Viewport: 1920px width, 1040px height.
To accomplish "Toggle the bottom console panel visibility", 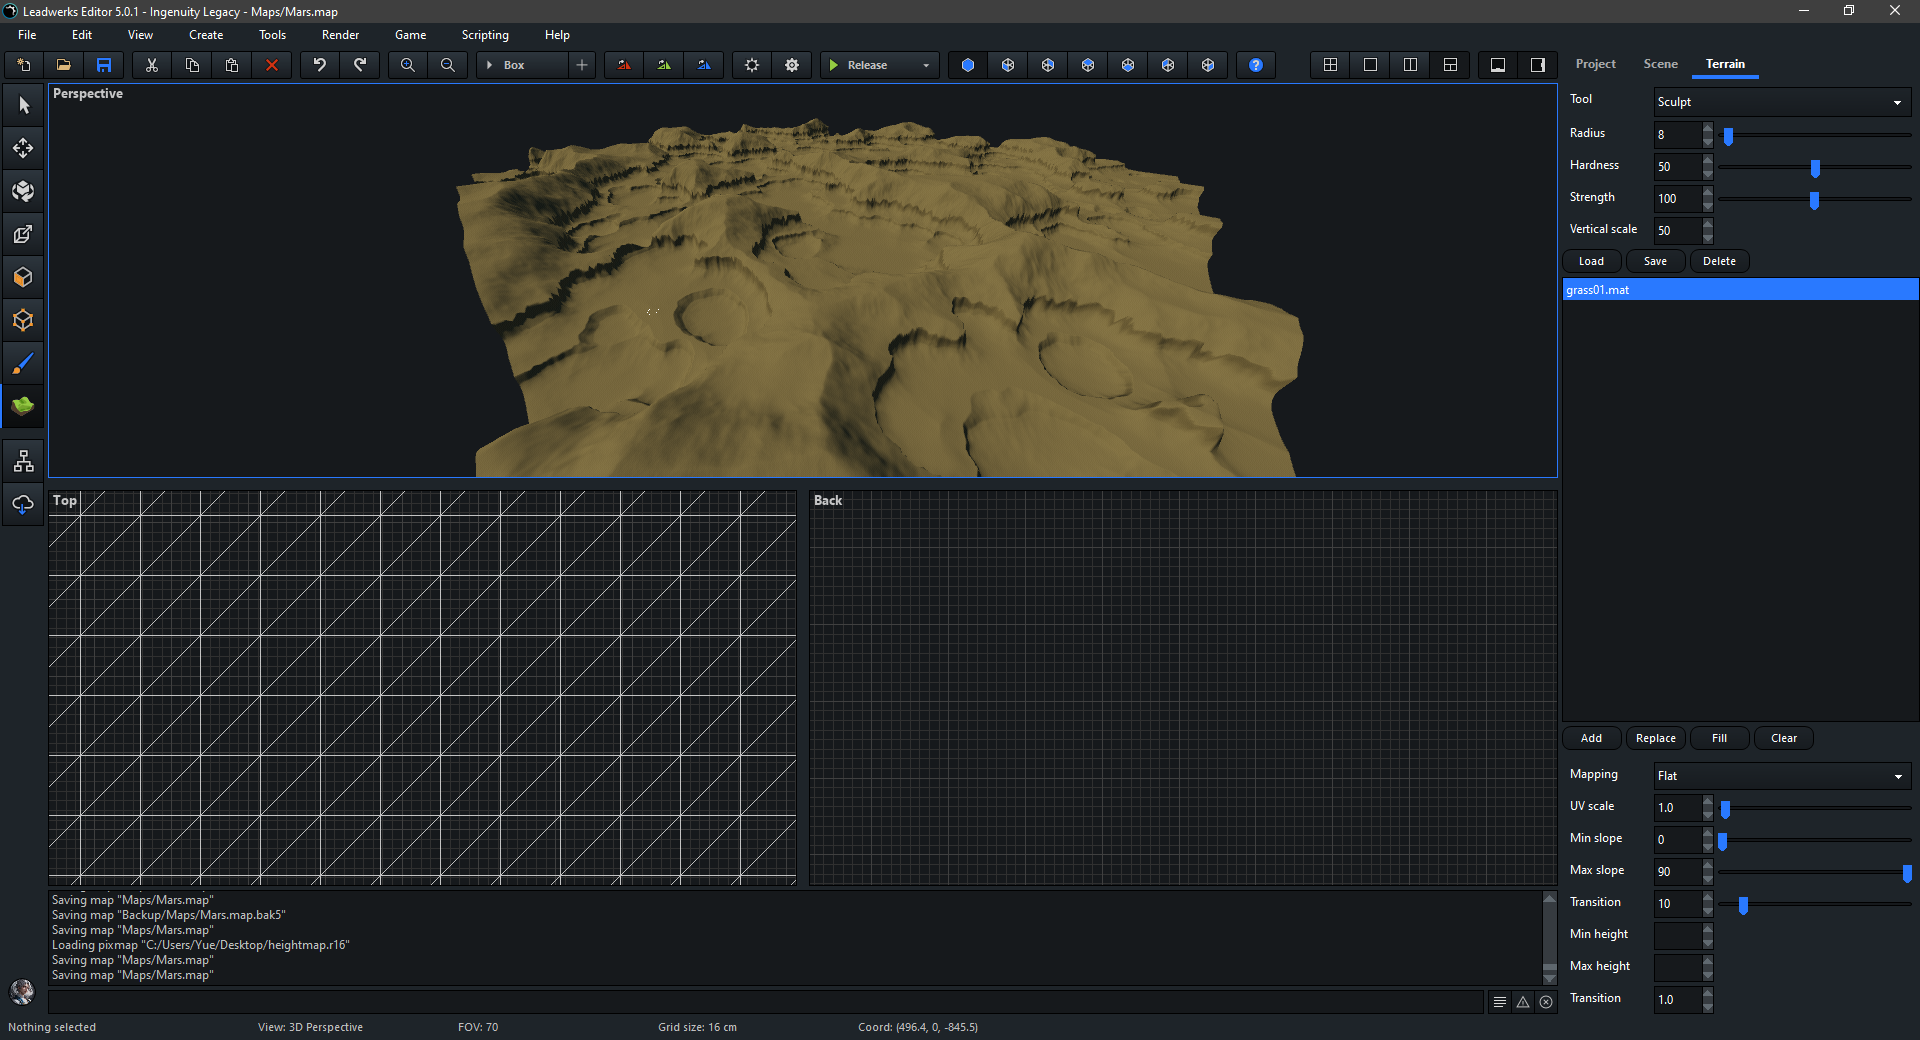I will click(1498, 65).
